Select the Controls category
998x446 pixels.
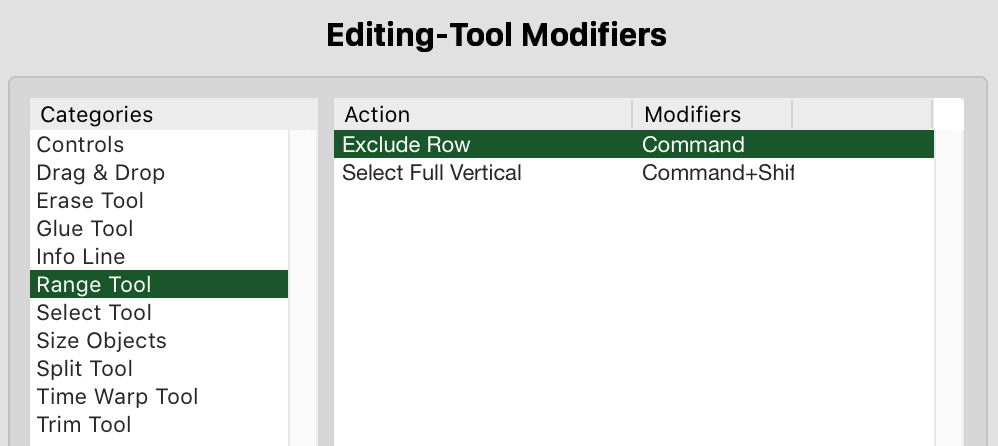[x=81, y=145]
